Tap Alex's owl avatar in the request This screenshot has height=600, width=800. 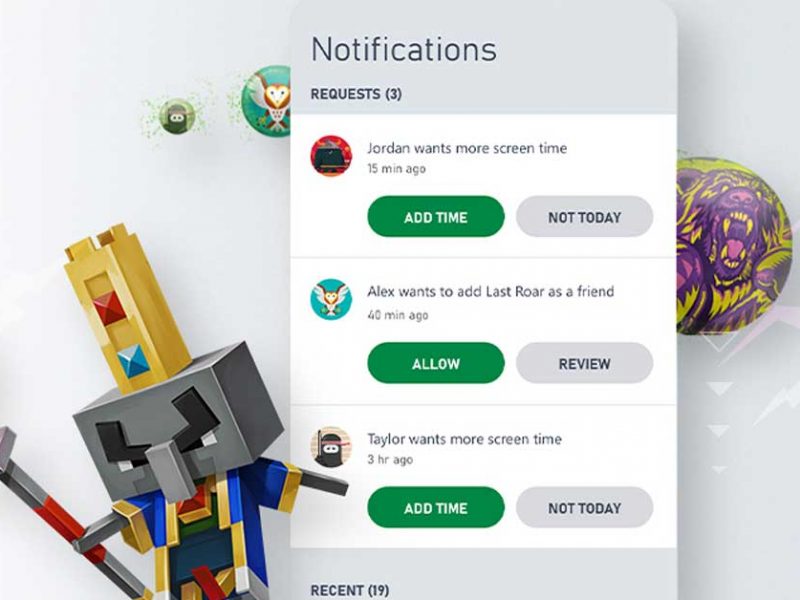pyautogui.click(x=331, y=299)
